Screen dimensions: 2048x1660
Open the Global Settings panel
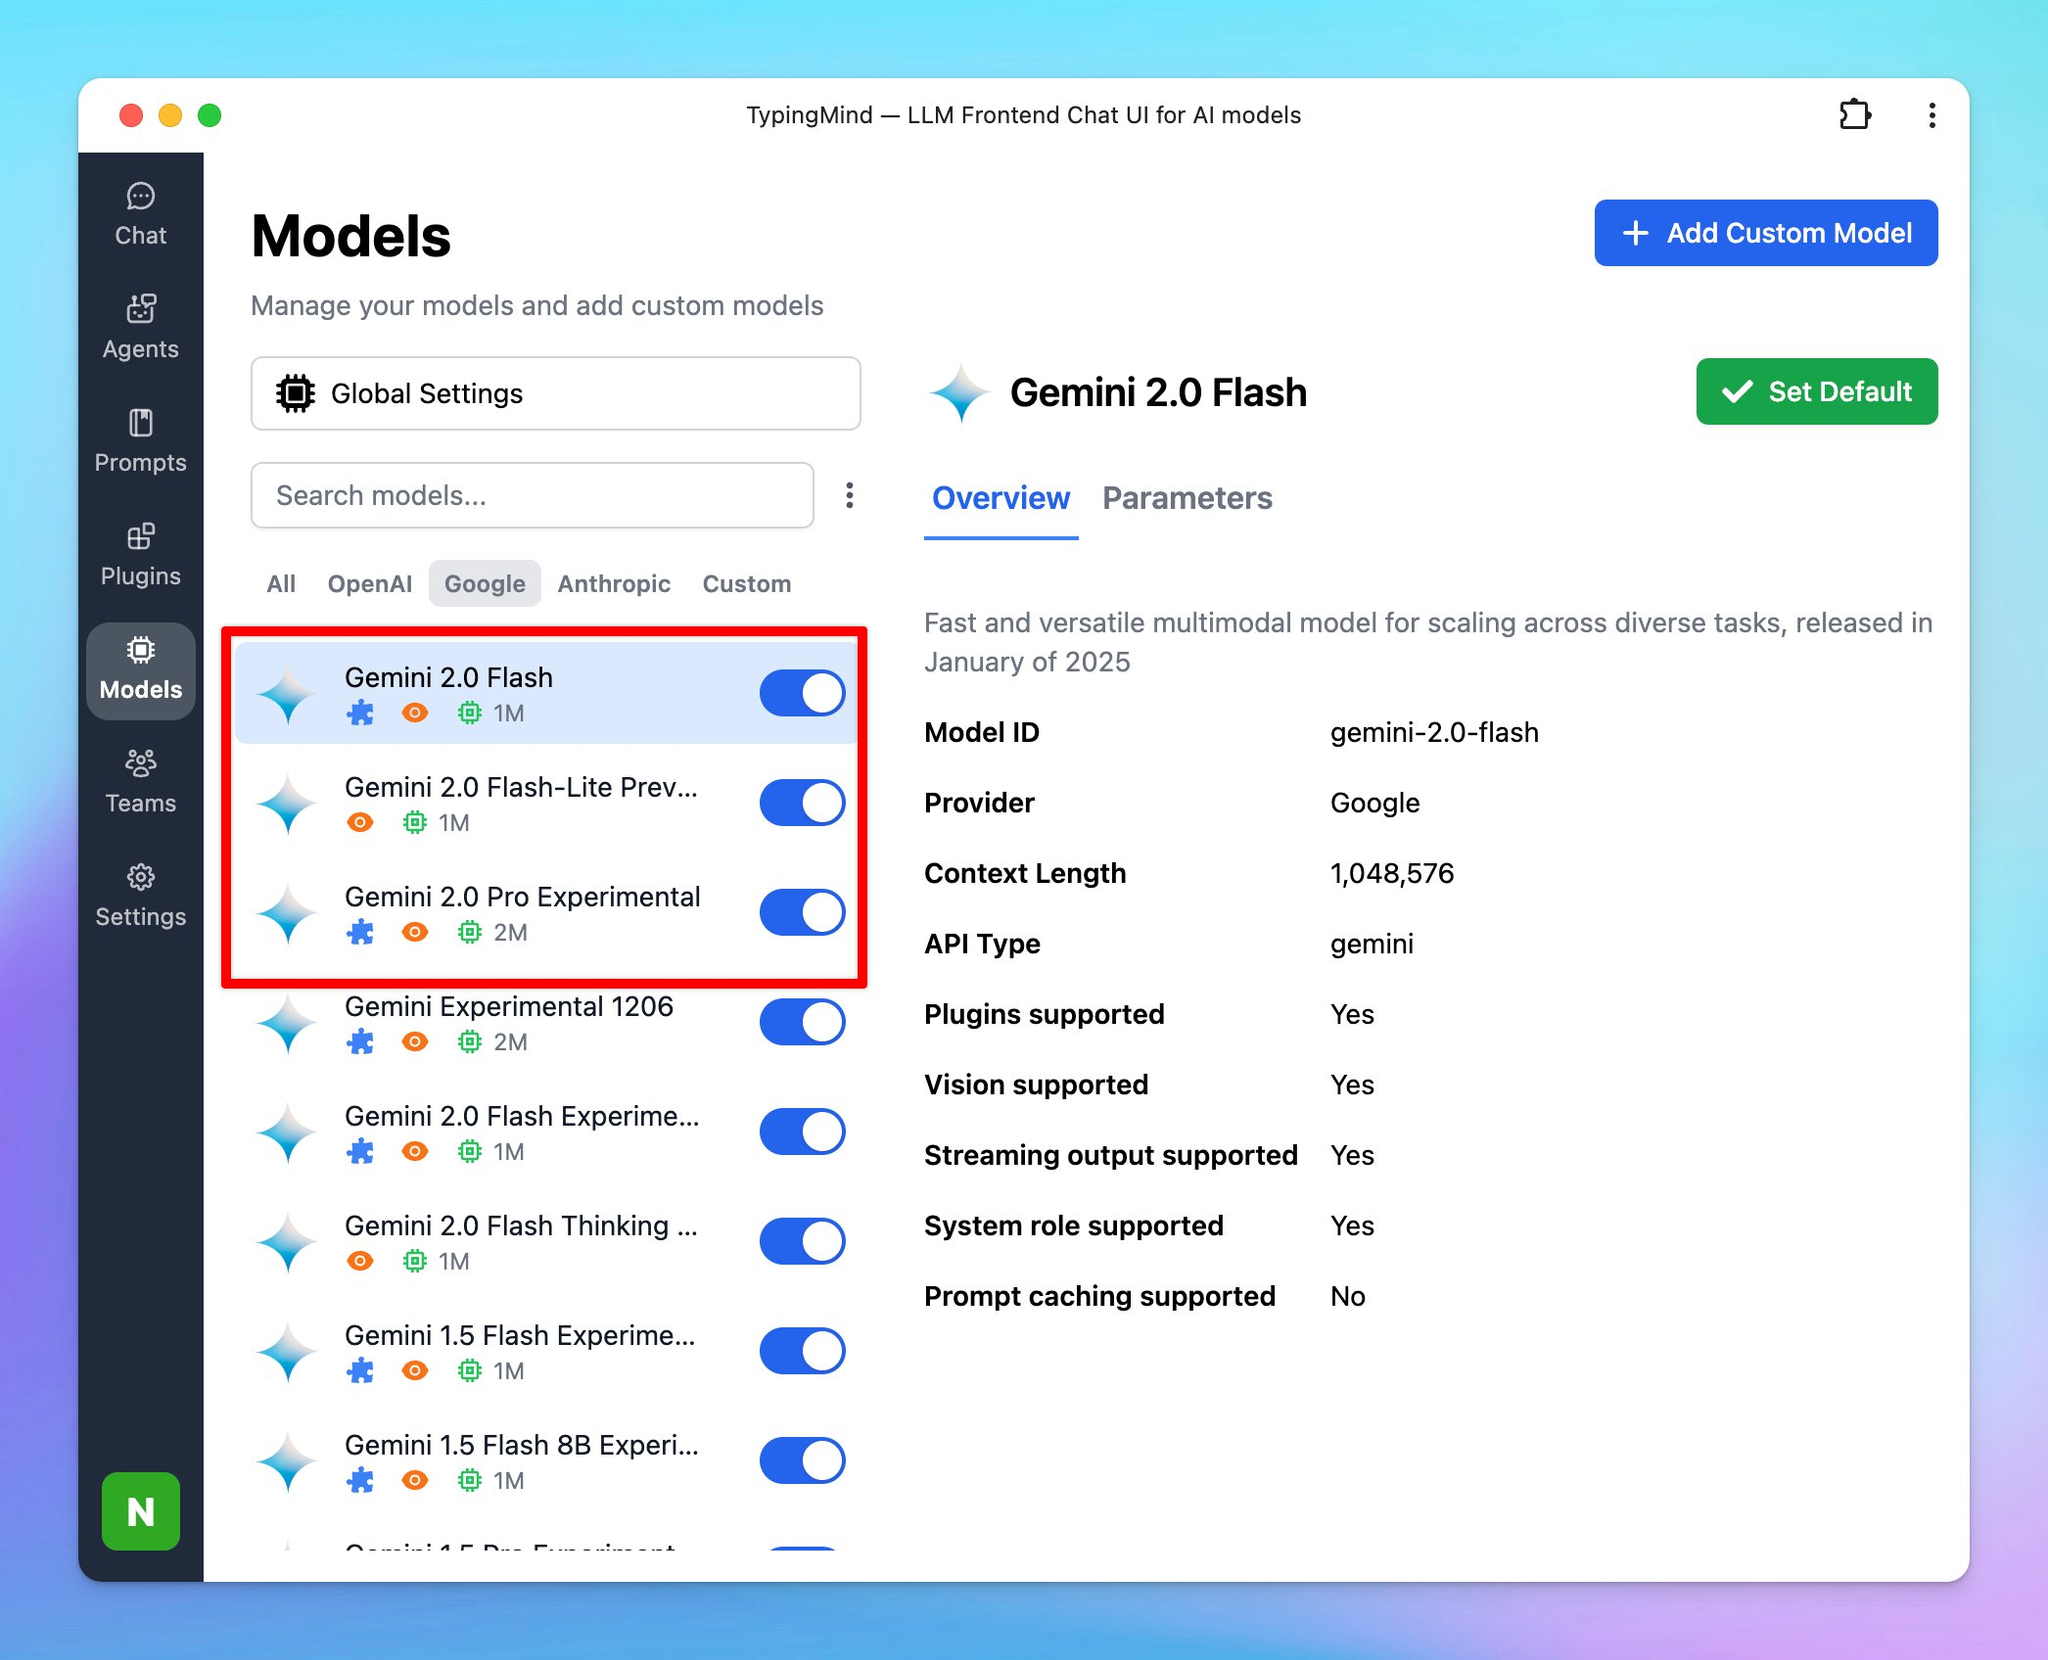pyautogui.click(x=555, y=393)
